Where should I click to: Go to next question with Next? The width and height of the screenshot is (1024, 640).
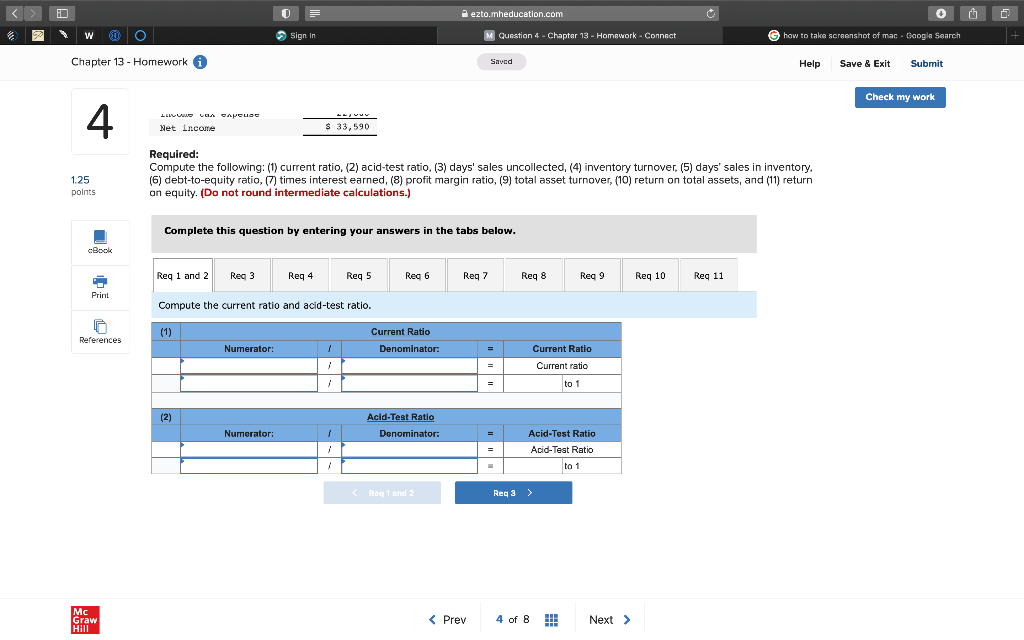(x=610, y=620)
